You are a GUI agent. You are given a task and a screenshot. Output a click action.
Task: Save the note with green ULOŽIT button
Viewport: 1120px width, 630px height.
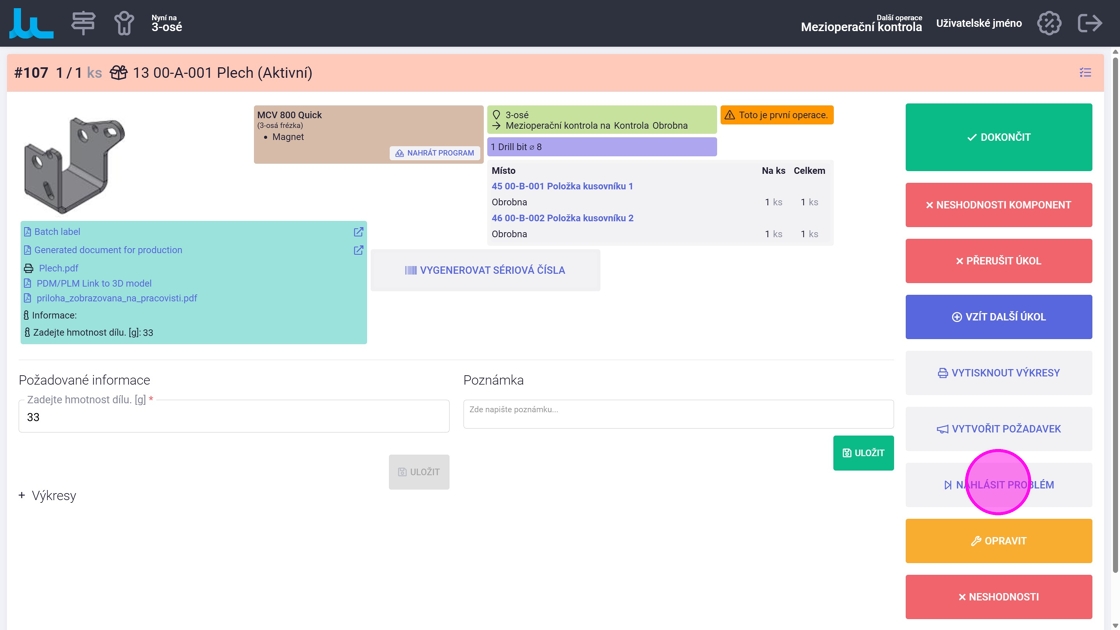coord(863,453)
